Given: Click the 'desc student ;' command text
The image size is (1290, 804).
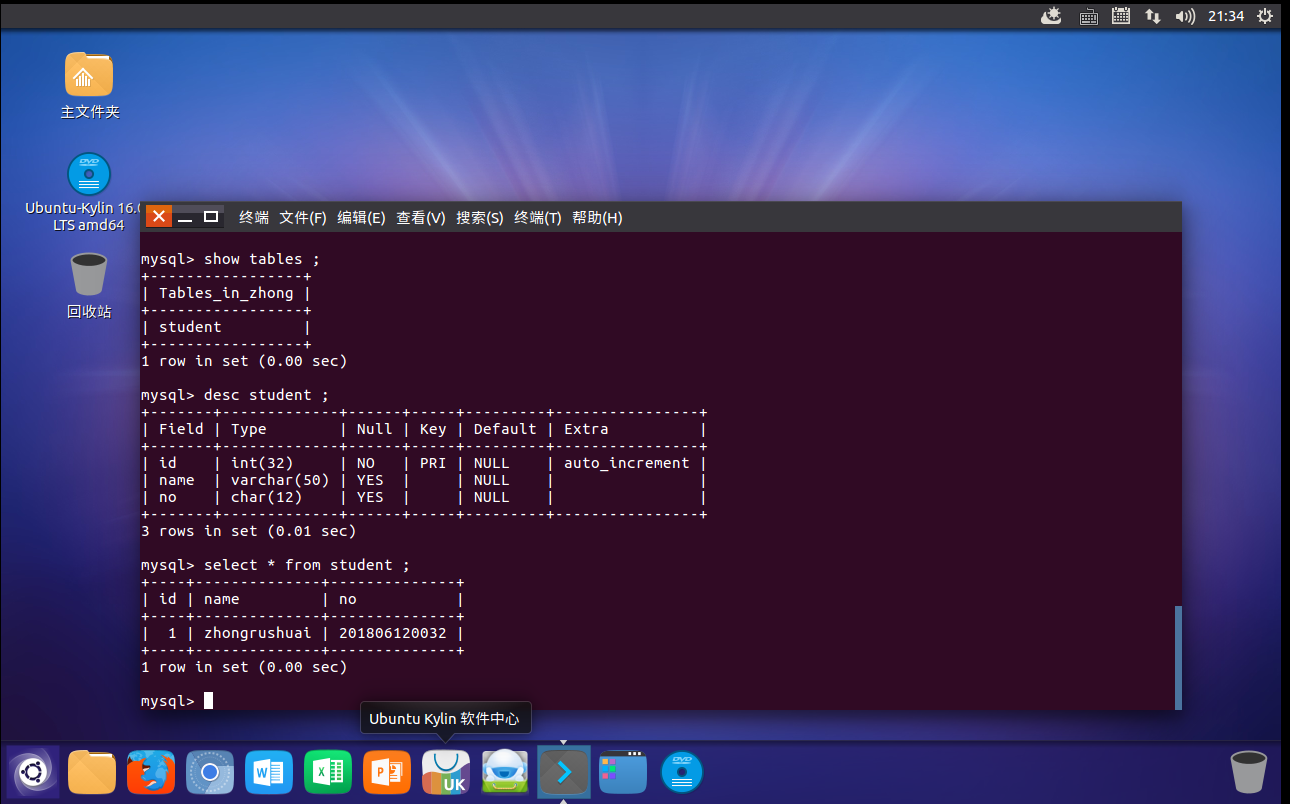Looking at the screenshot, I should pyautogui.click(x=266, y=395).
